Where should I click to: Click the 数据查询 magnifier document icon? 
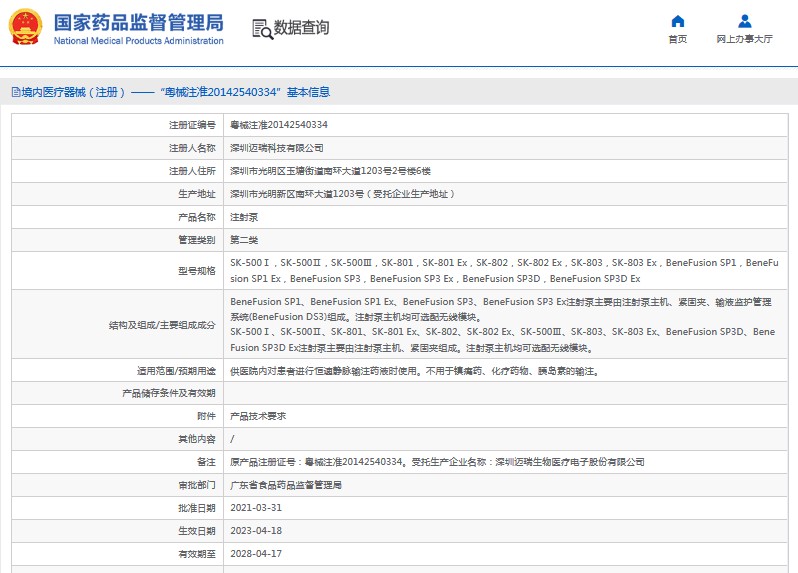[262, 29]
